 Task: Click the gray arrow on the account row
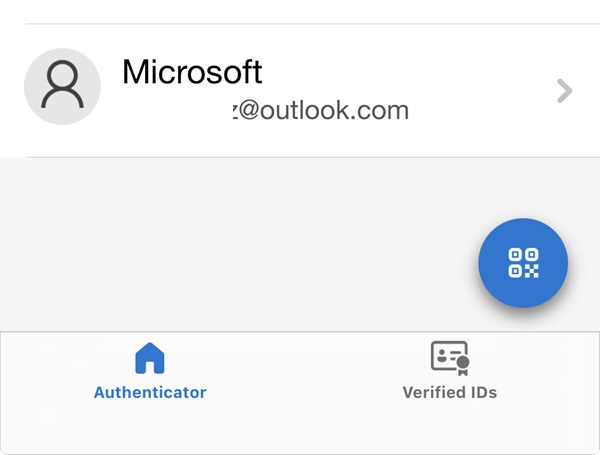tap(564, 92)
